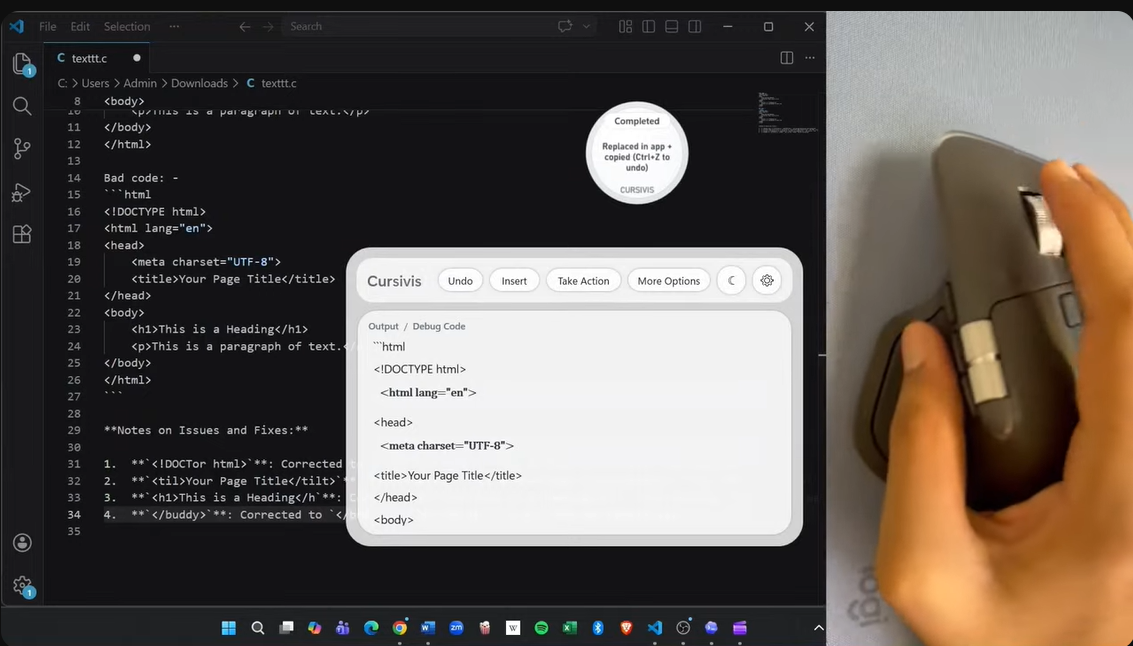This screenshot has width=1133, height=646.
Task: Open the File menu
Action: point(48,26)
